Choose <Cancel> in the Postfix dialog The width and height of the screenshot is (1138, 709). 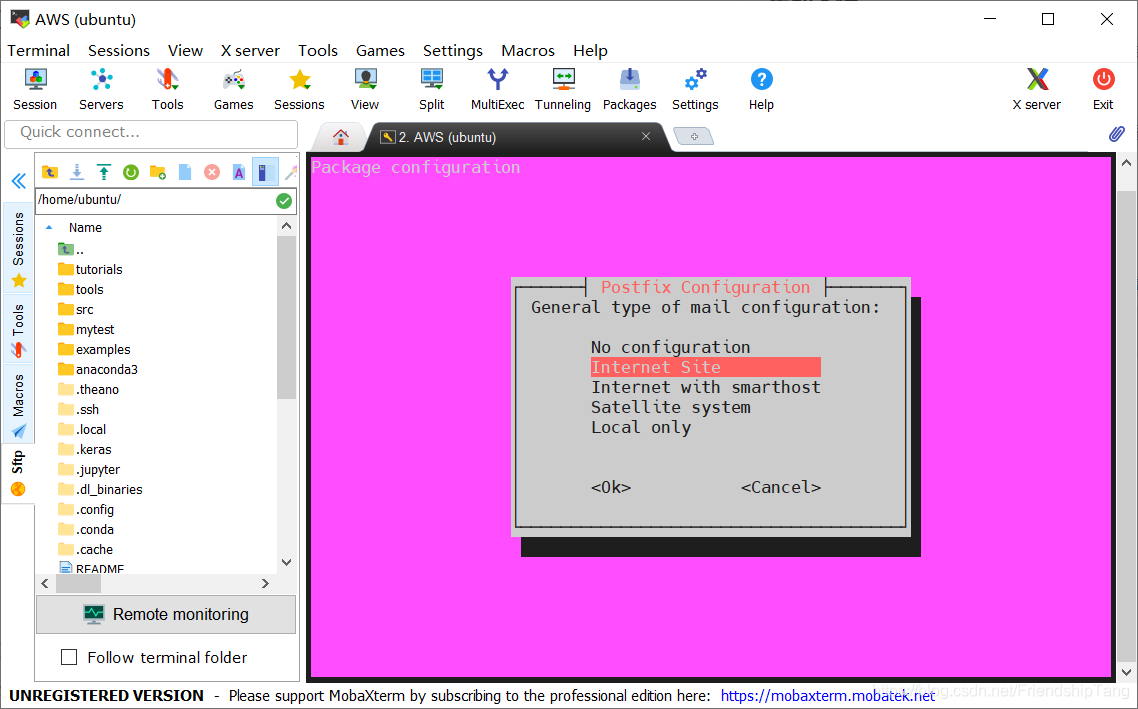point(781,487)
